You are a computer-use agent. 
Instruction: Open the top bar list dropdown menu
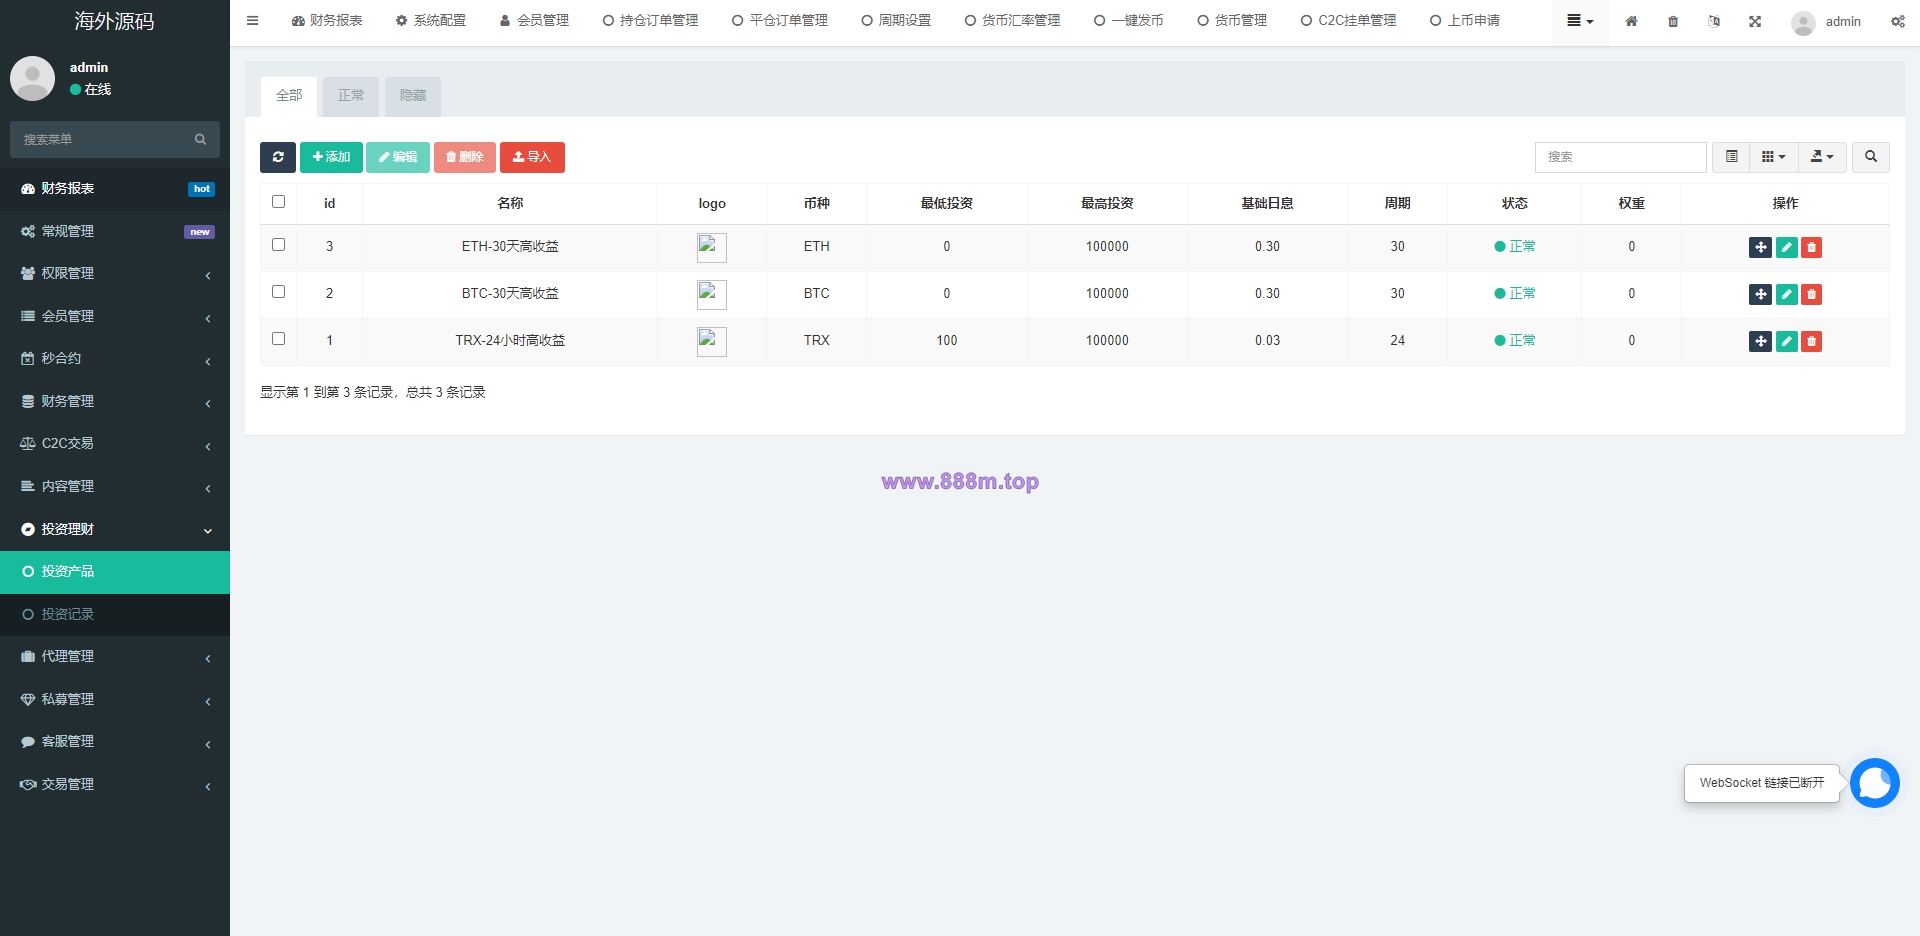click(1580, 21)
